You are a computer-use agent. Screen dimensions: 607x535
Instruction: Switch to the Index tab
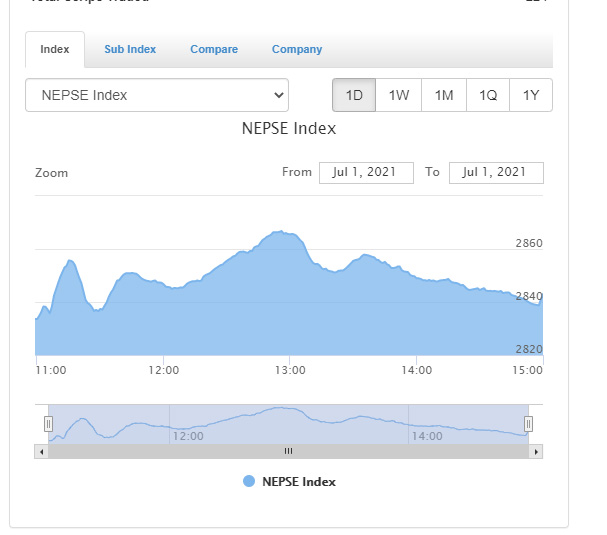(x=55, y=50)
